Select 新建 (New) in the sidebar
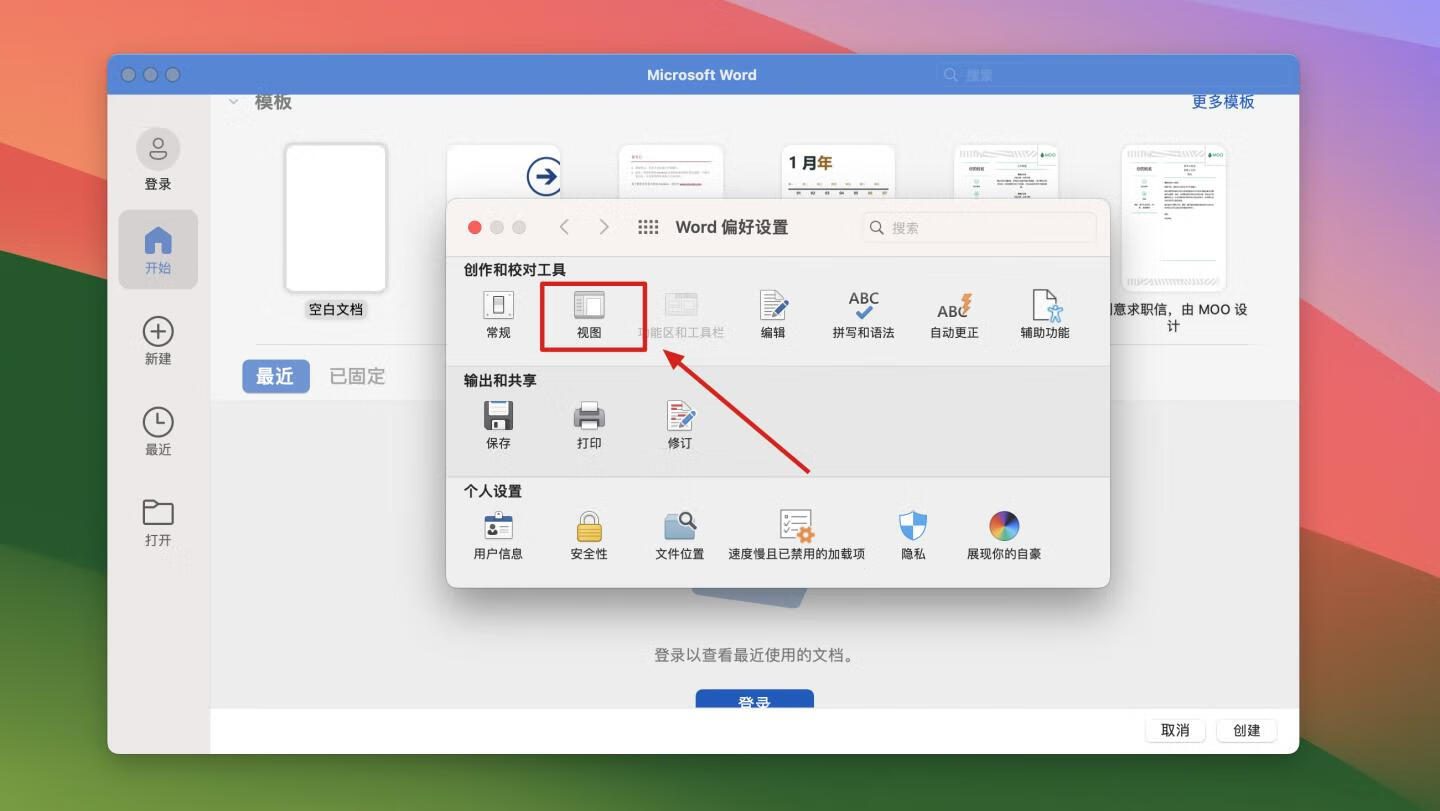 click(x=158, y=340)
